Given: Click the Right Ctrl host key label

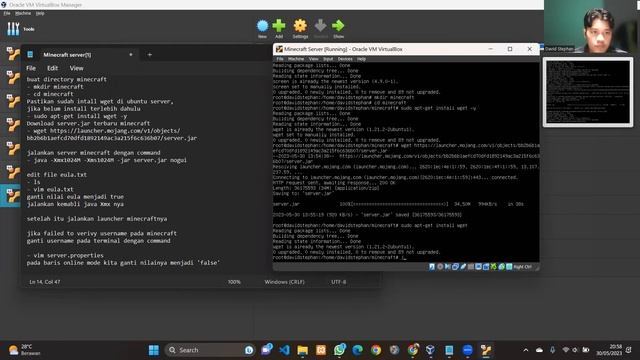Looking at the screenshot, I should (x=523, y=267).
